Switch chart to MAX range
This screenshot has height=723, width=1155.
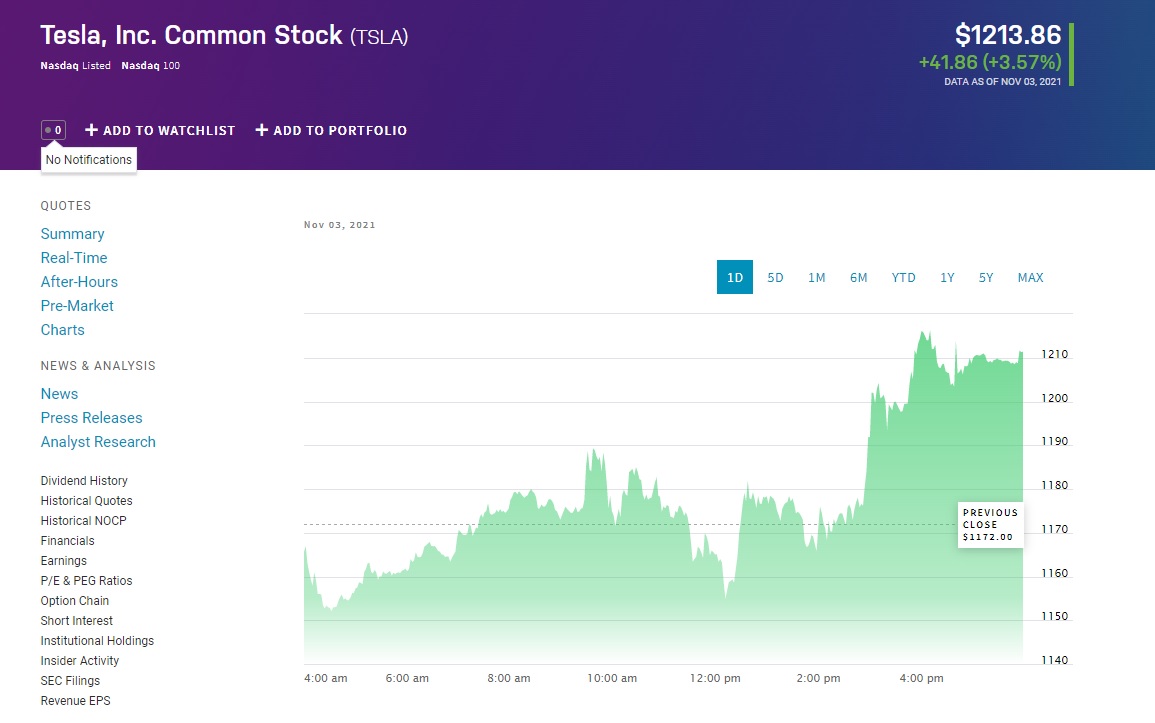(x=1030, y=277)
